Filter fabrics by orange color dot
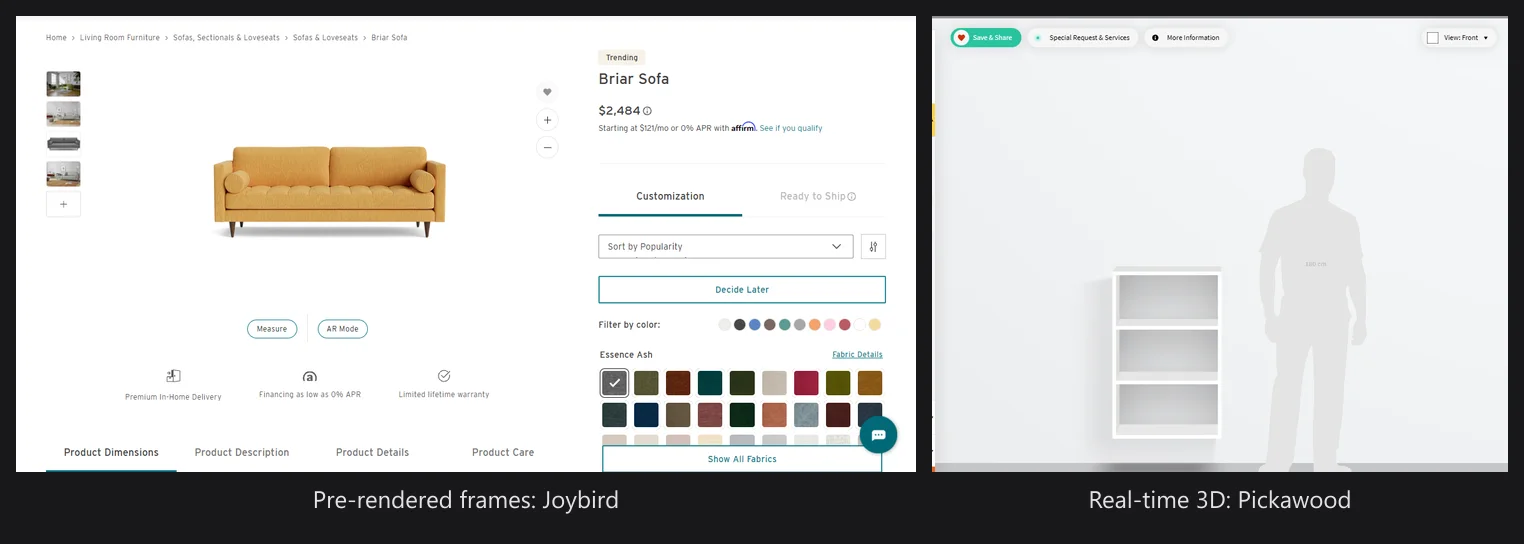1524x544 pixels. point(815,325)
